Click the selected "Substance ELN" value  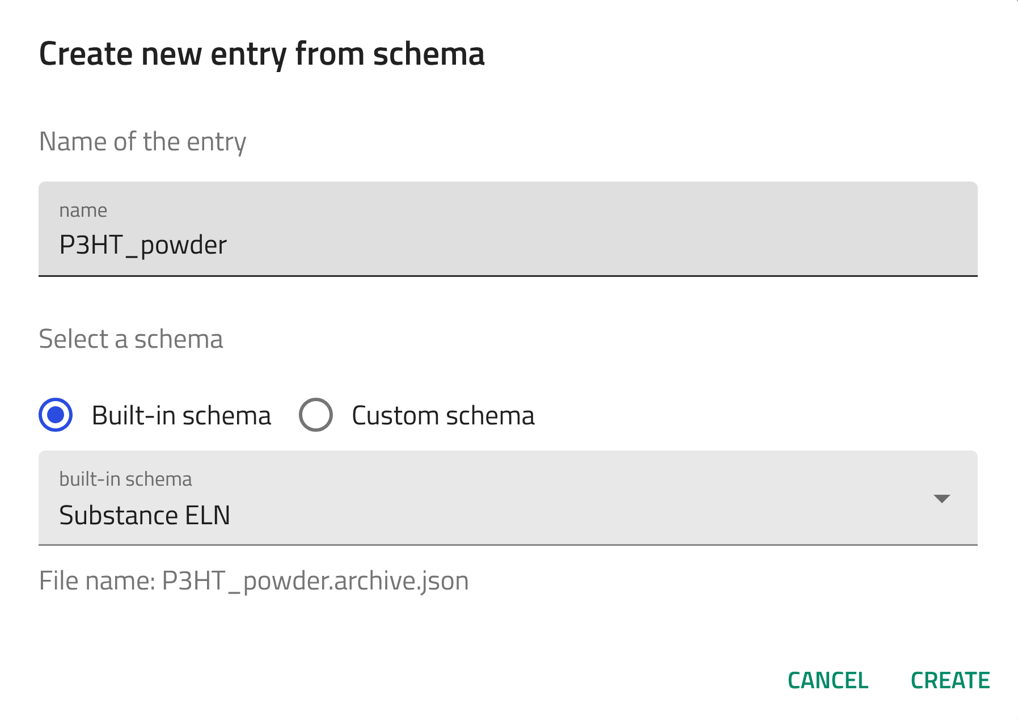[x=145, y=515]
